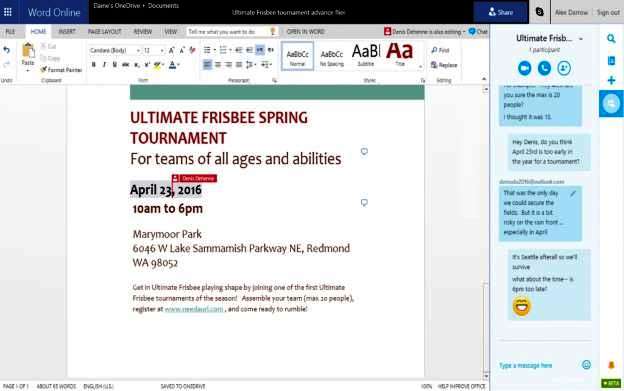Open Replace in the Editing group
Screen dimensions: 624x391
tap(444, 65)
